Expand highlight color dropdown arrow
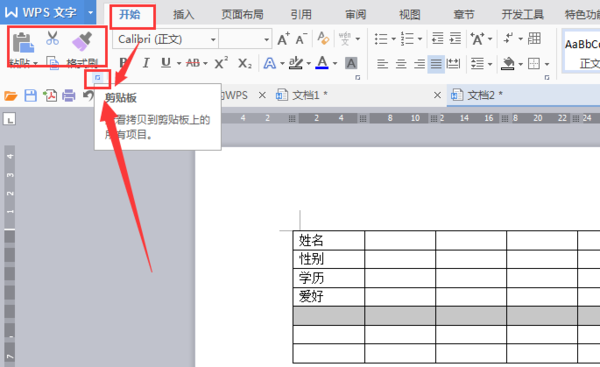600x367 pixels. click(x=308, y=64)
